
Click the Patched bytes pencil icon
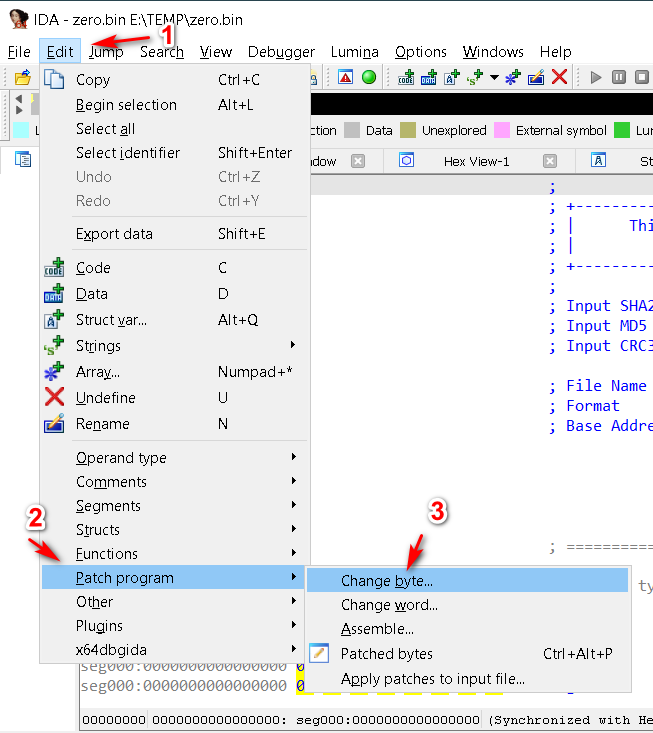point(319,653)
